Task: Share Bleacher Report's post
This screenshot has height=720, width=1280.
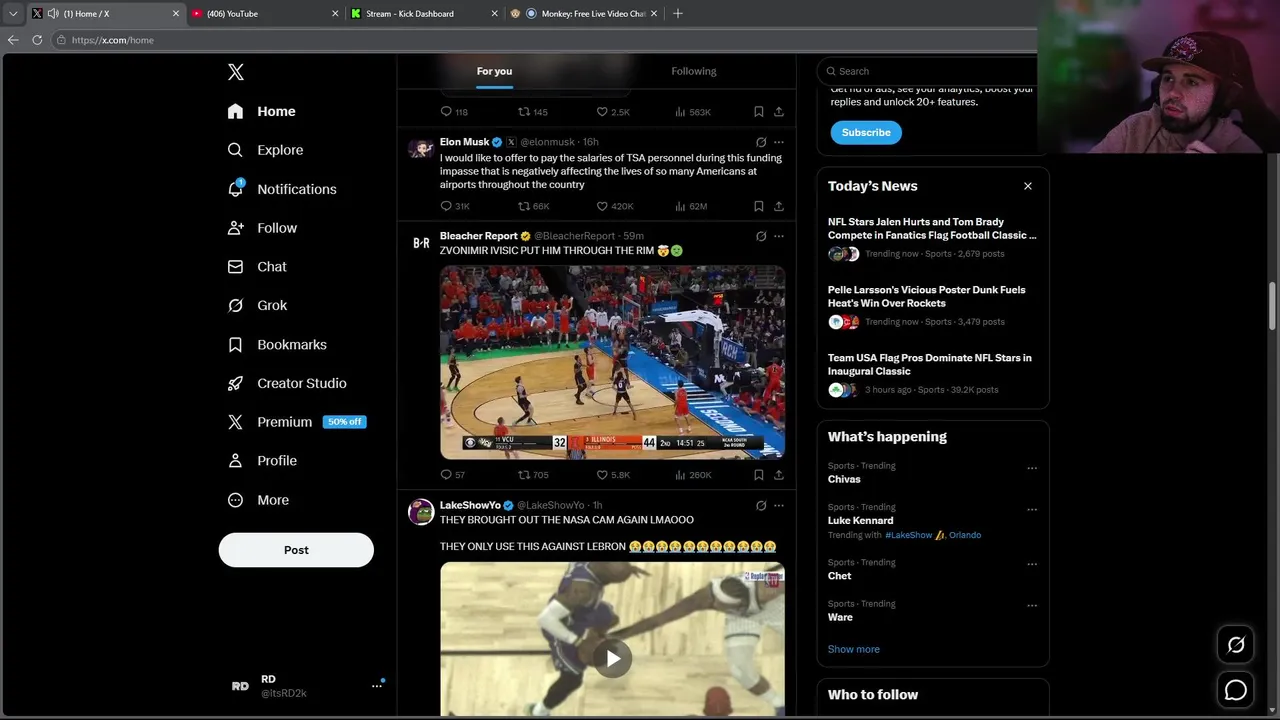Action: [x=779, y=475]
